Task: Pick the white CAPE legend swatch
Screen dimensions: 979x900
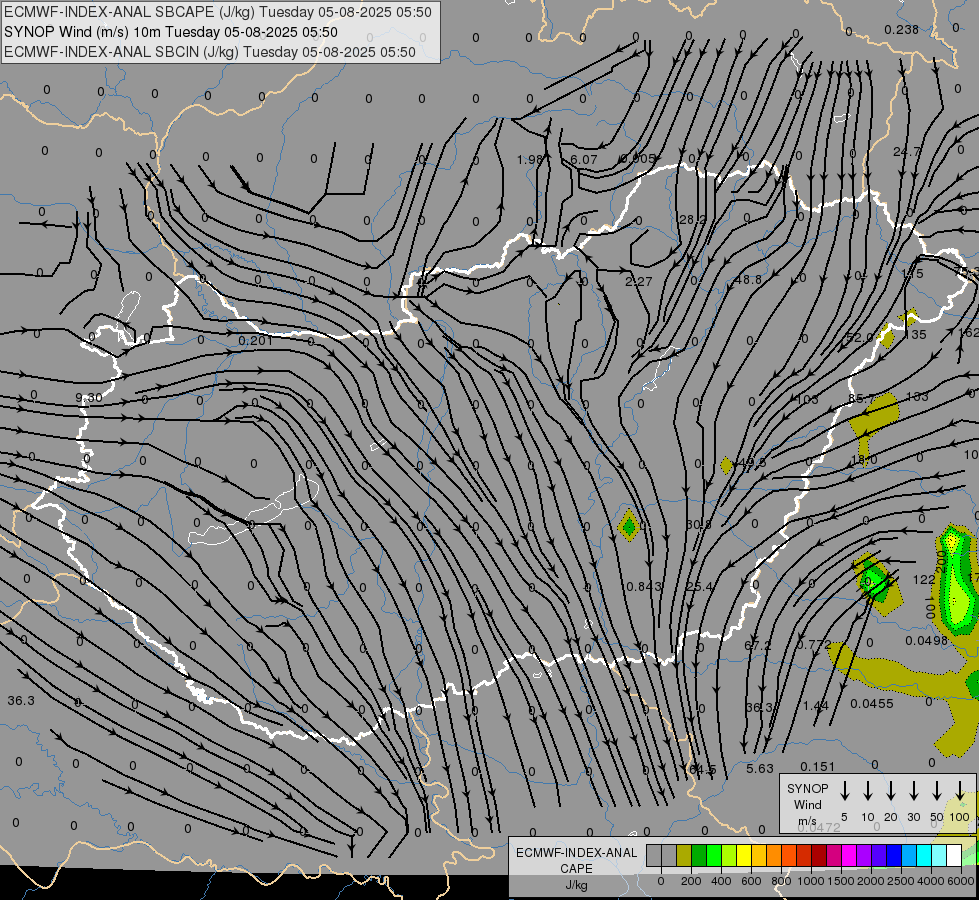Action: (x=953, y=855)
